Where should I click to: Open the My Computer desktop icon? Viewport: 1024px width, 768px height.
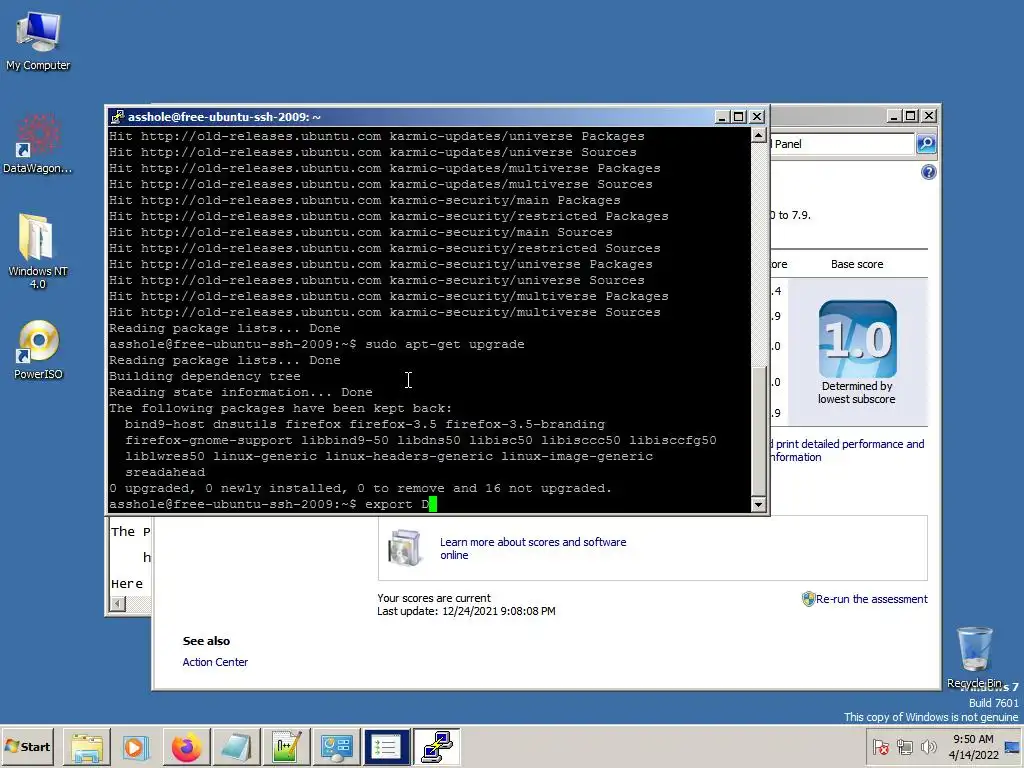38,40
